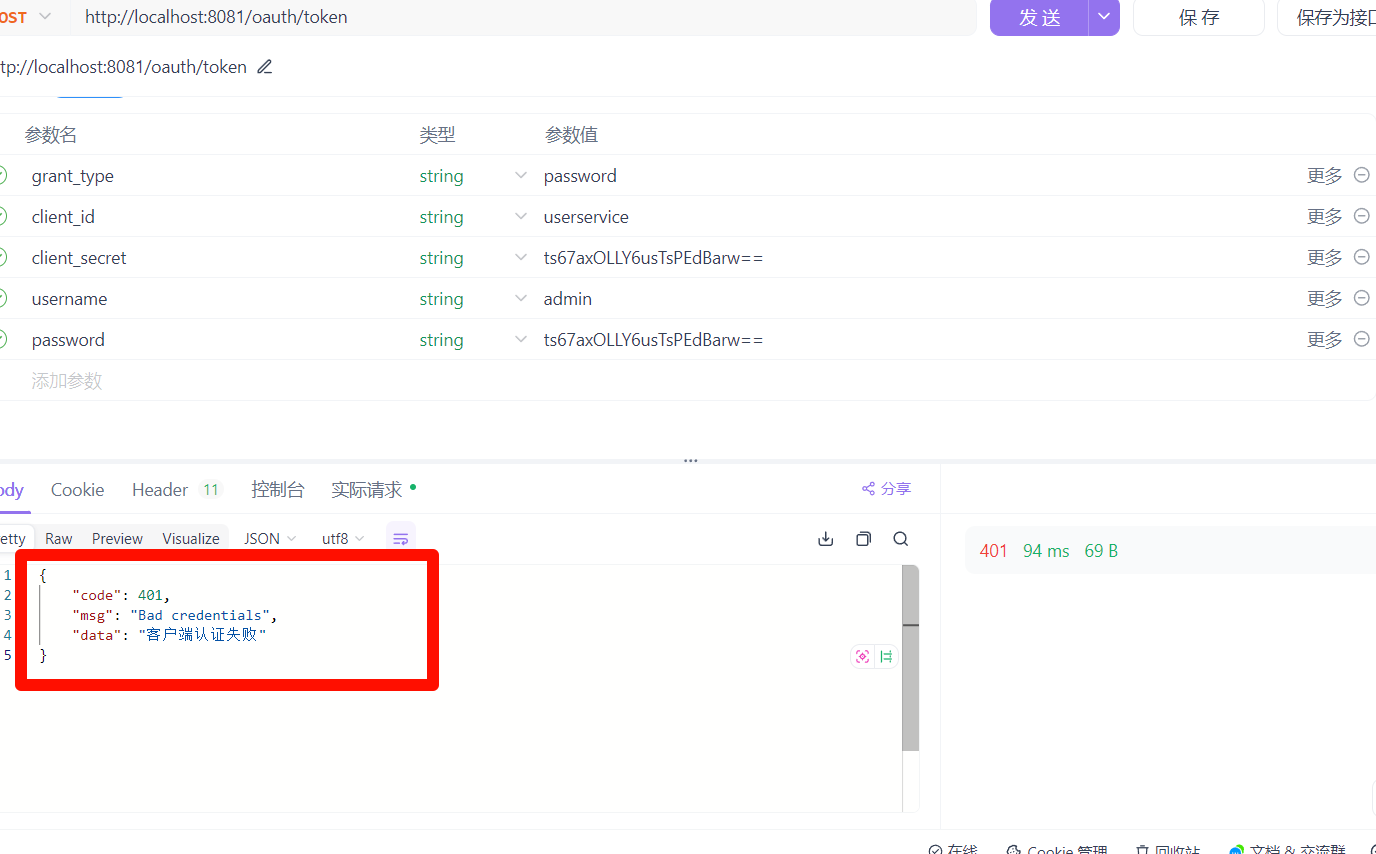Screen dimensions: 1376x854
Task: Remove the grant_type parameter using minus icon
Action: [x=1361, y=175]
